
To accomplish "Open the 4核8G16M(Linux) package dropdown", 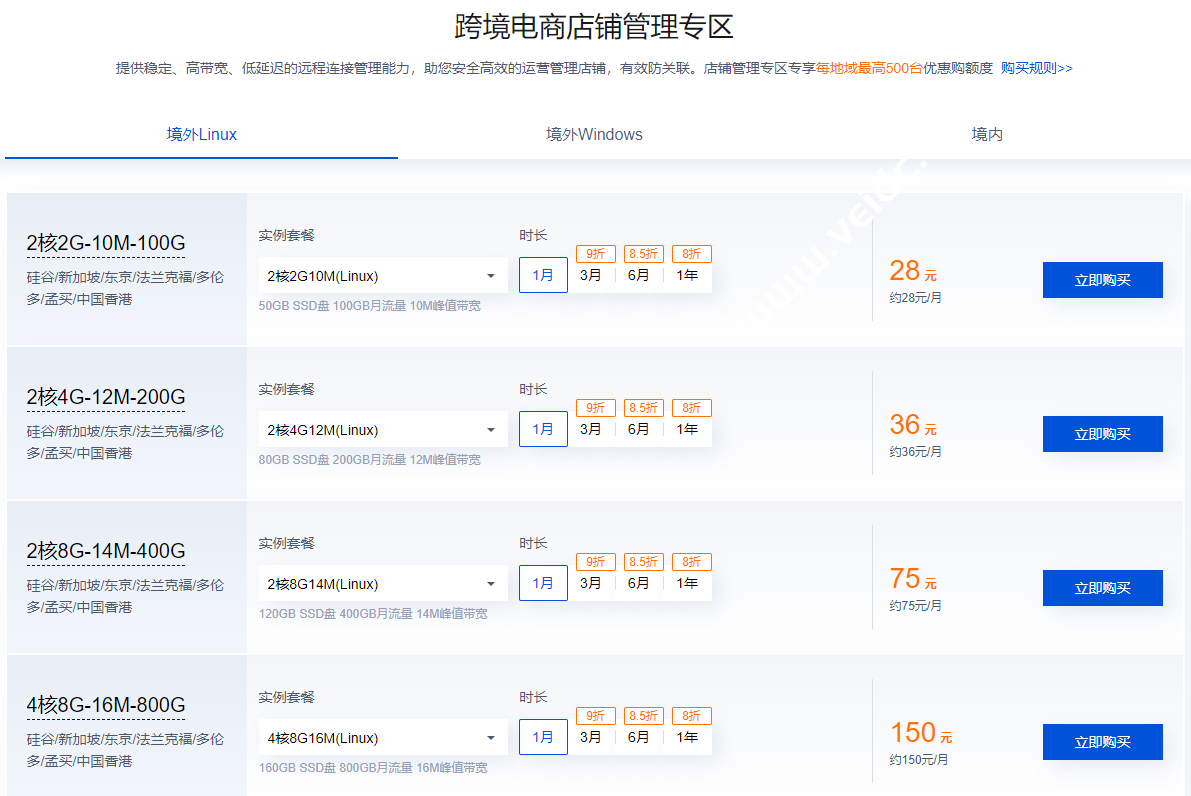I will pyautogui.click(x=382, y=738).
